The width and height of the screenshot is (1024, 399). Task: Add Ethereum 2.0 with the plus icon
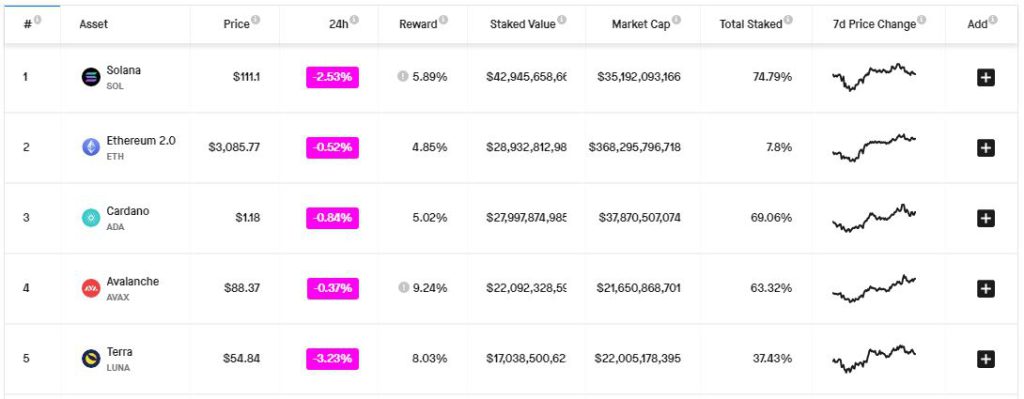985,148
